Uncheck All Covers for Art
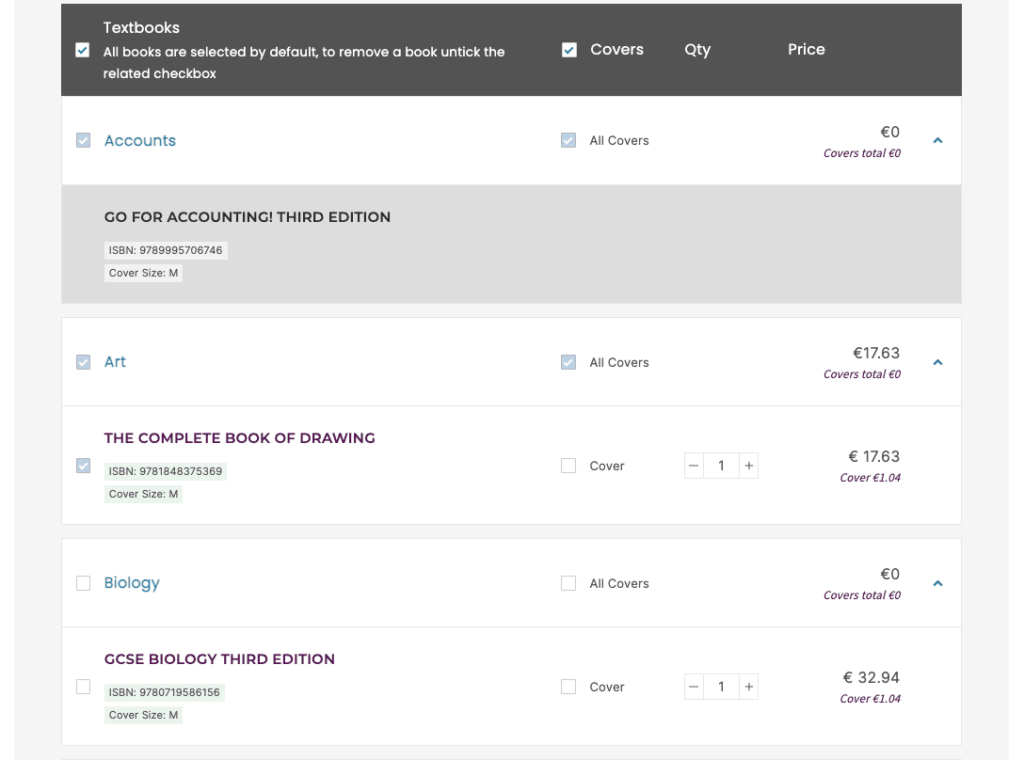Image resolution: width=1024 pixels, height=760 pixels. [x=569, y=362]
